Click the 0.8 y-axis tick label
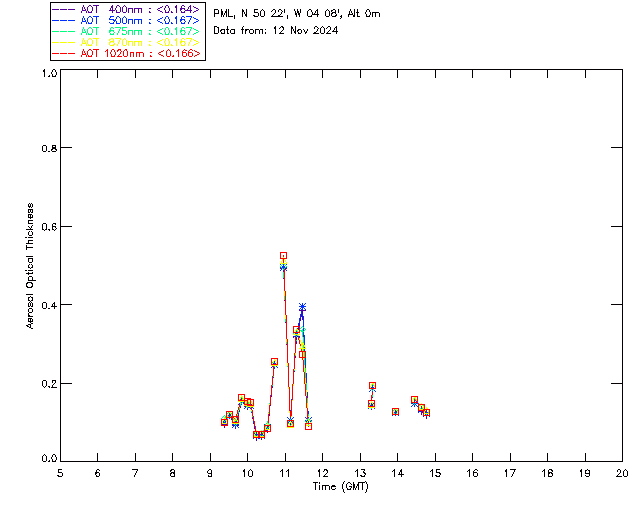Image resolution: width=640 pixels, height=512 pixels. pos(49,148)
